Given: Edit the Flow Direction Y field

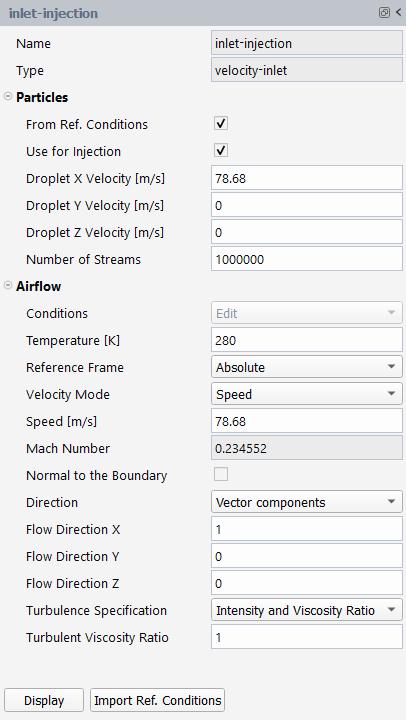Looking at the screenshot, I should pos(307,557).
